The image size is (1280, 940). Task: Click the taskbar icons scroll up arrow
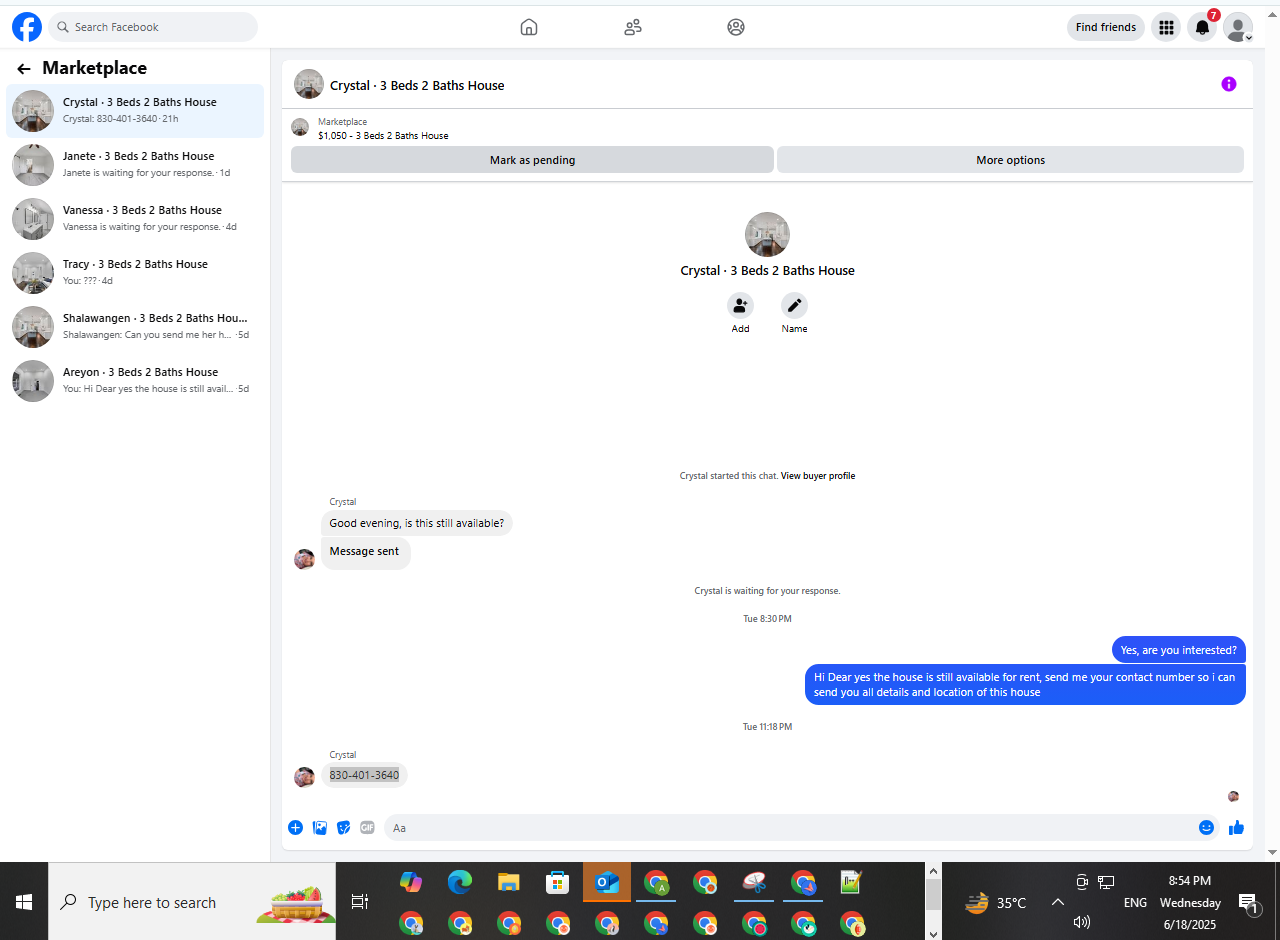[x=933, y=871]
